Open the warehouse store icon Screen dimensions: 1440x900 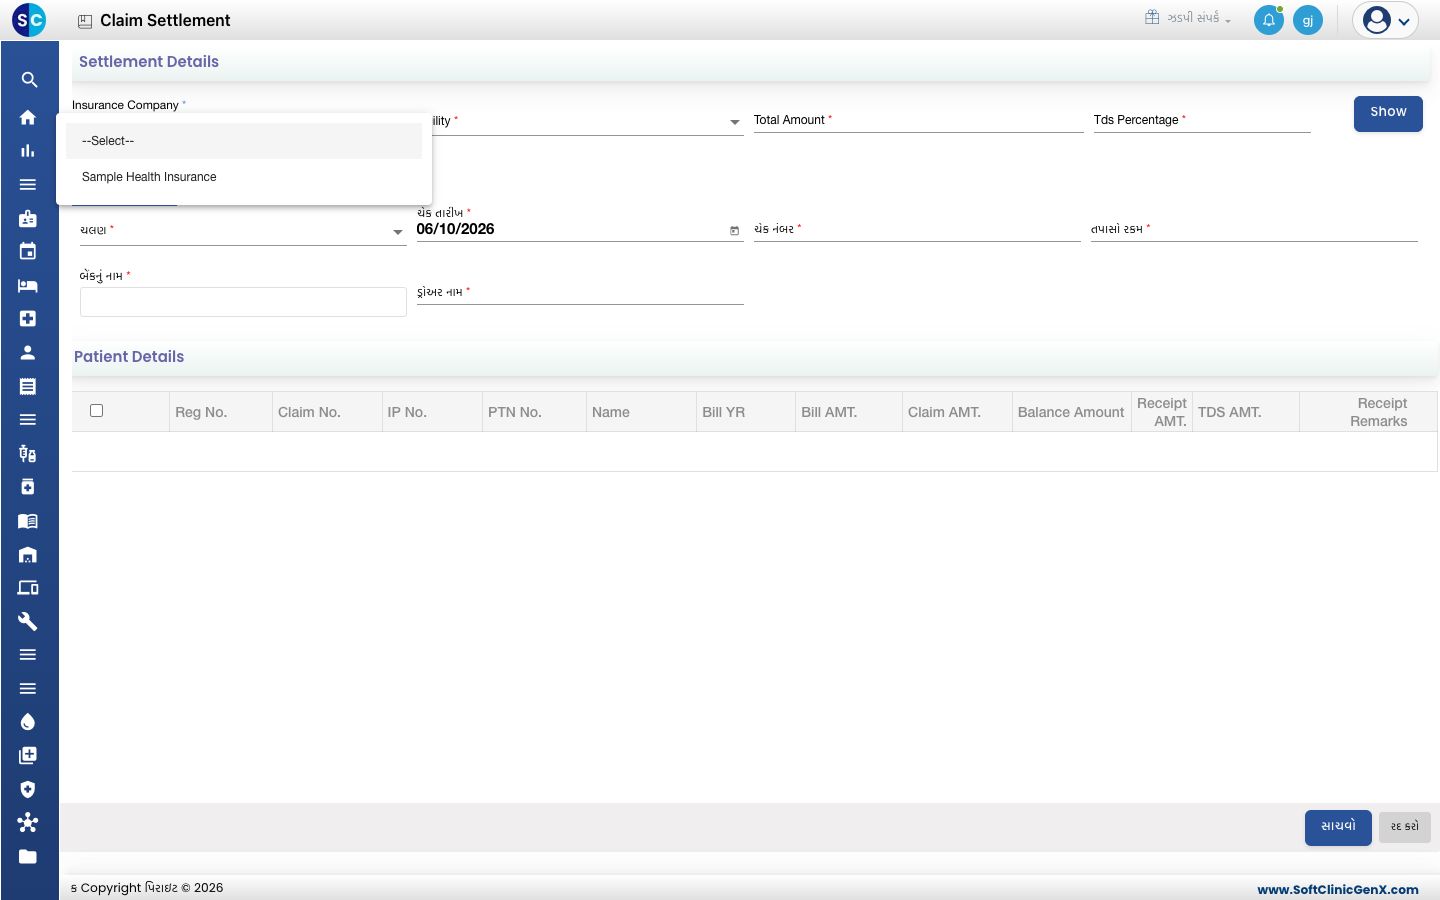(28, 554)
